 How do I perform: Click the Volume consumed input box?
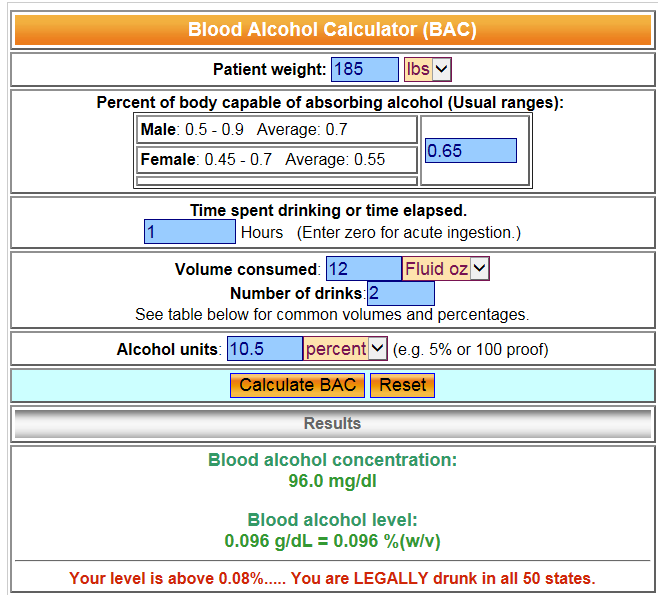pyautogui.click(x=364, y=269)
